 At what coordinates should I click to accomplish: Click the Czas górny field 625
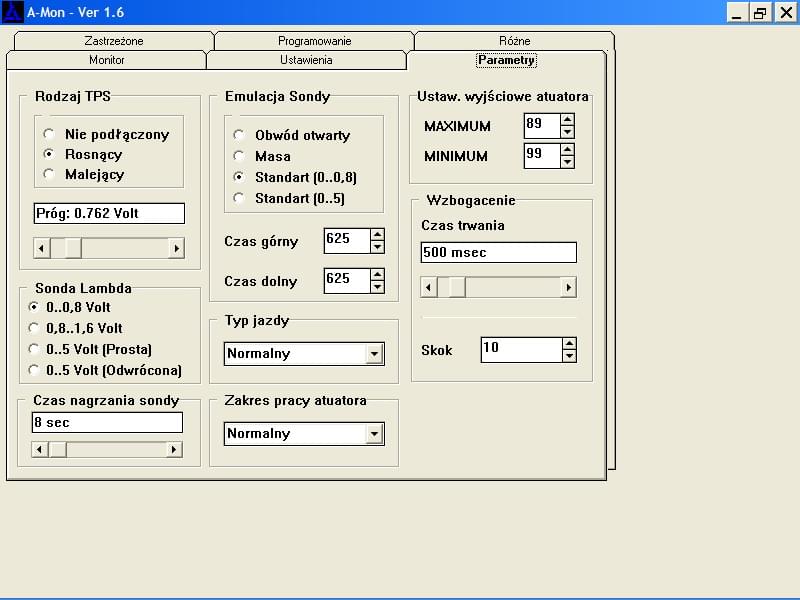347,241
